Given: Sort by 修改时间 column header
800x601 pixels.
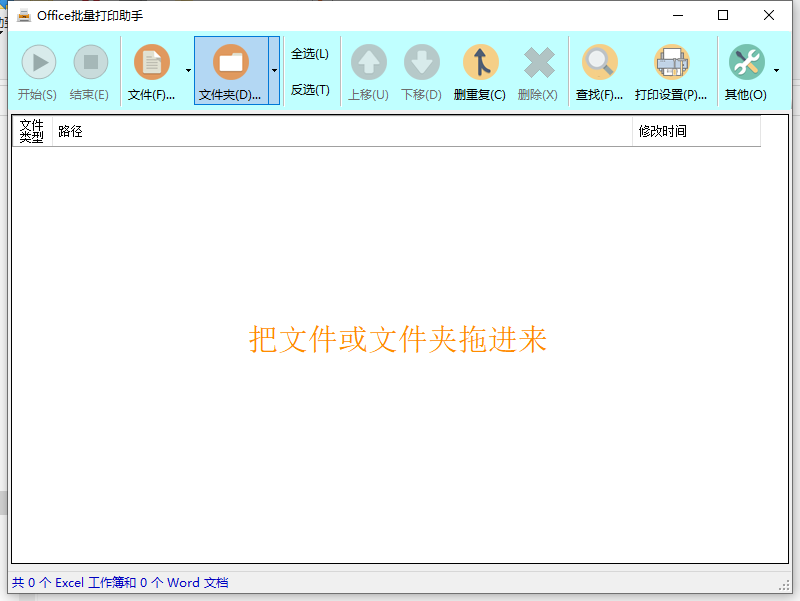Looking at the screenshot, I should coord(696,131).
